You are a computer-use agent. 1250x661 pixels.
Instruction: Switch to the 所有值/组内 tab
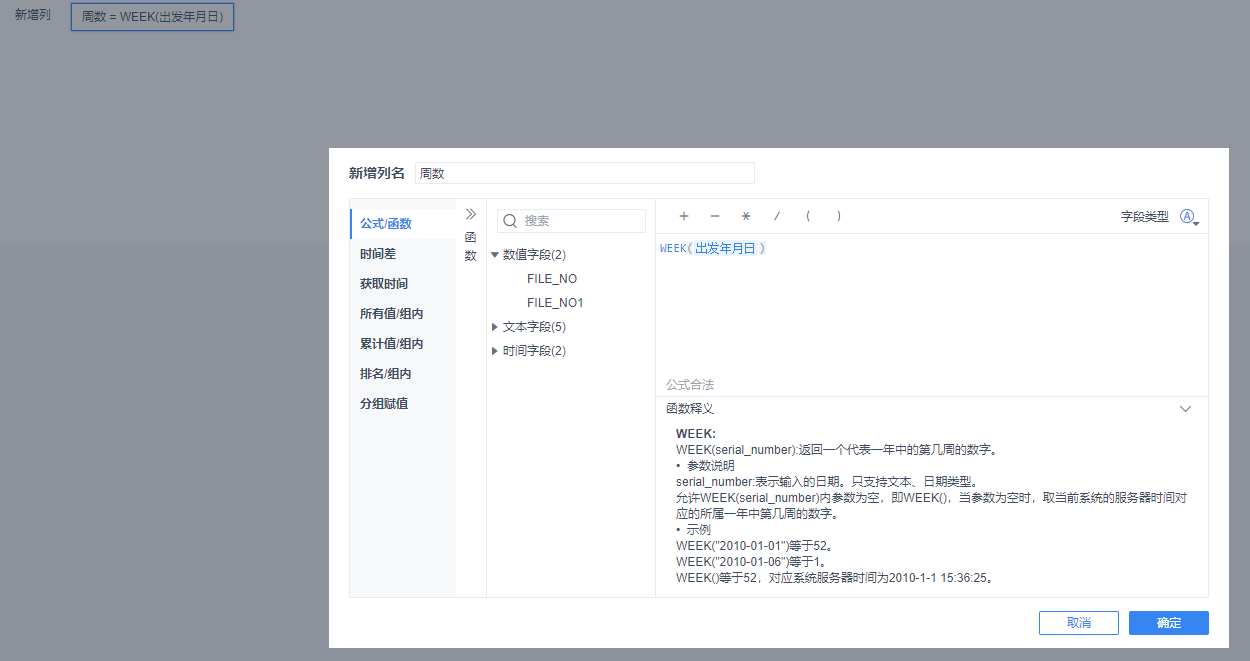pos(403,314)
